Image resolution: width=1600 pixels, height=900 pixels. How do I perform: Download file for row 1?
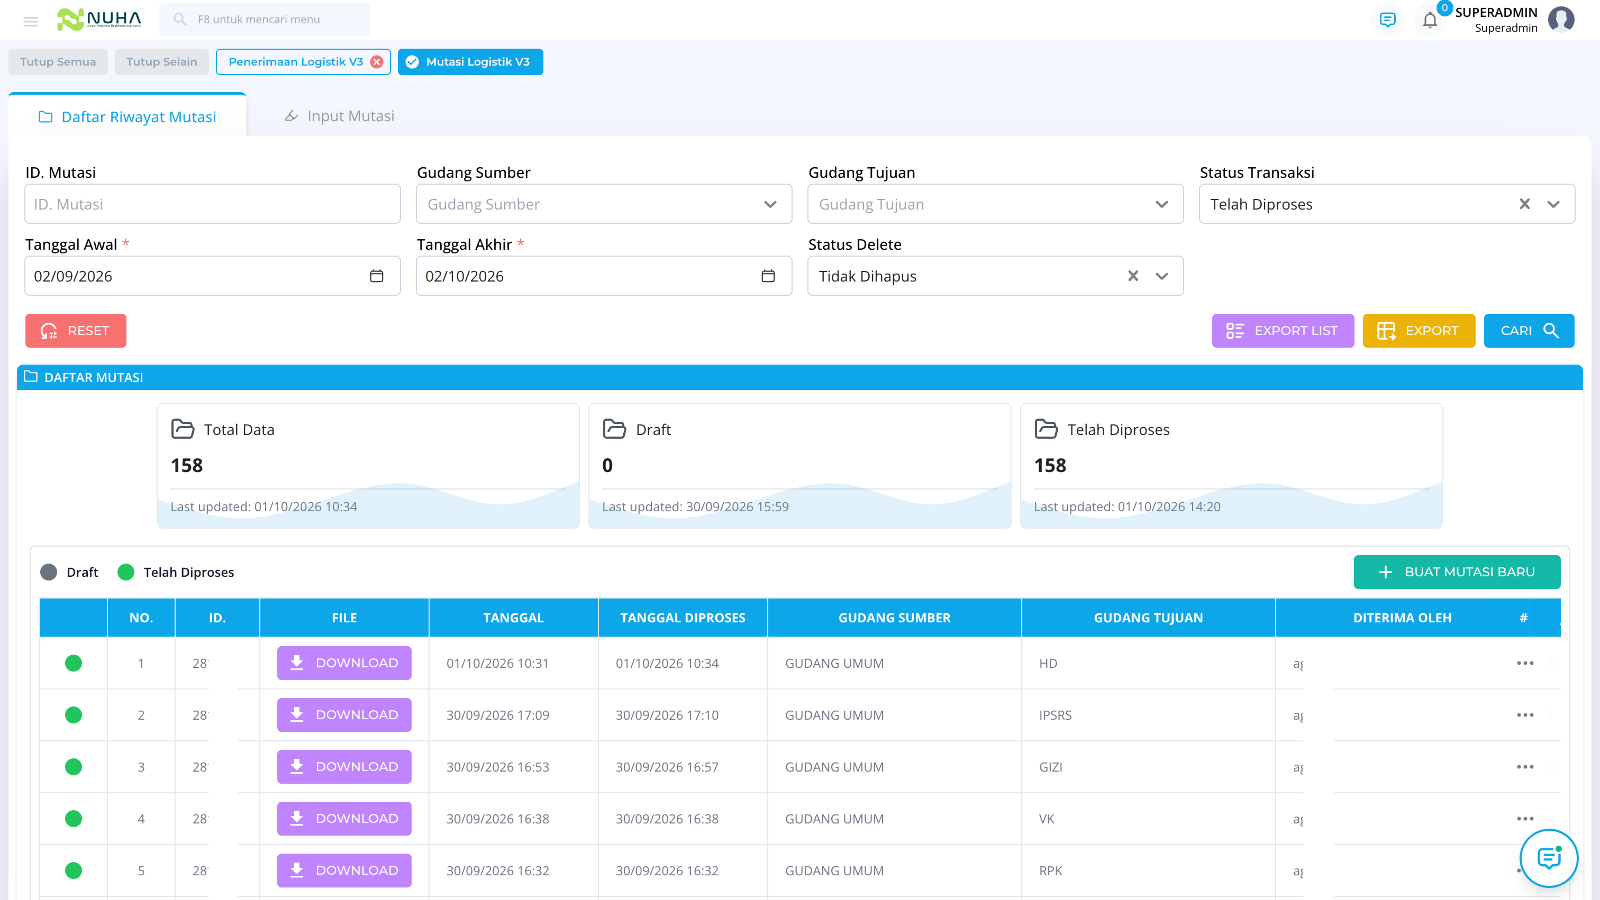coord(344,663)
